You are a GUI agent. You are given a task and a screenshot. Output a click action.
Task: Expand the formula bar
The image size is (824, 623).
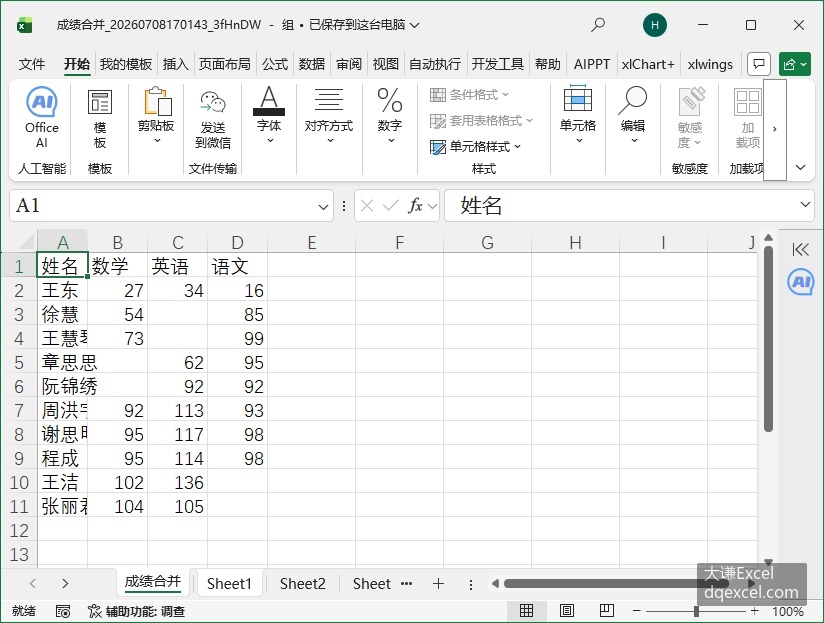pyautogui.click(x=805, y=205)
